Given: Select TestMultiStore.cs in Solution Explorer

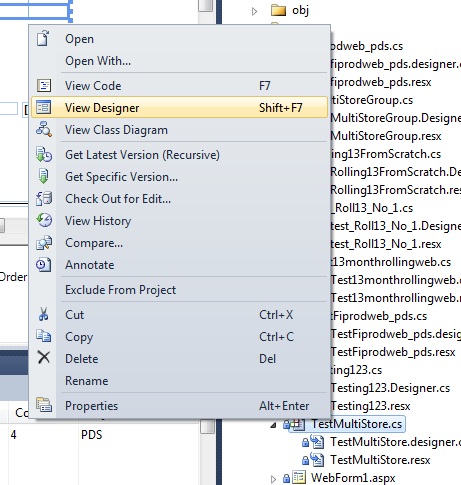Looking at the screenshot, I should [357, 424].
